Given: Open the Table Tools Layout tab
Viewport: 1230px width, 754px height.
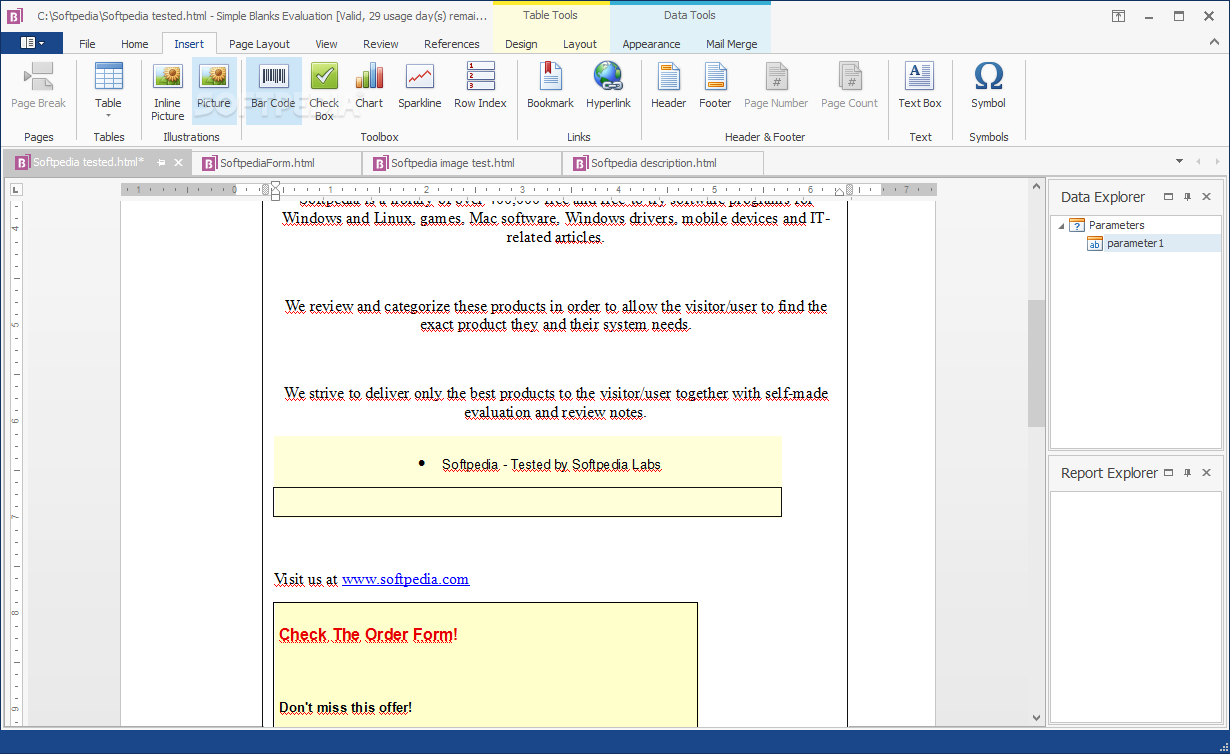Looking at the screenshot, I should pyautogui.click(x=579, y=44).
